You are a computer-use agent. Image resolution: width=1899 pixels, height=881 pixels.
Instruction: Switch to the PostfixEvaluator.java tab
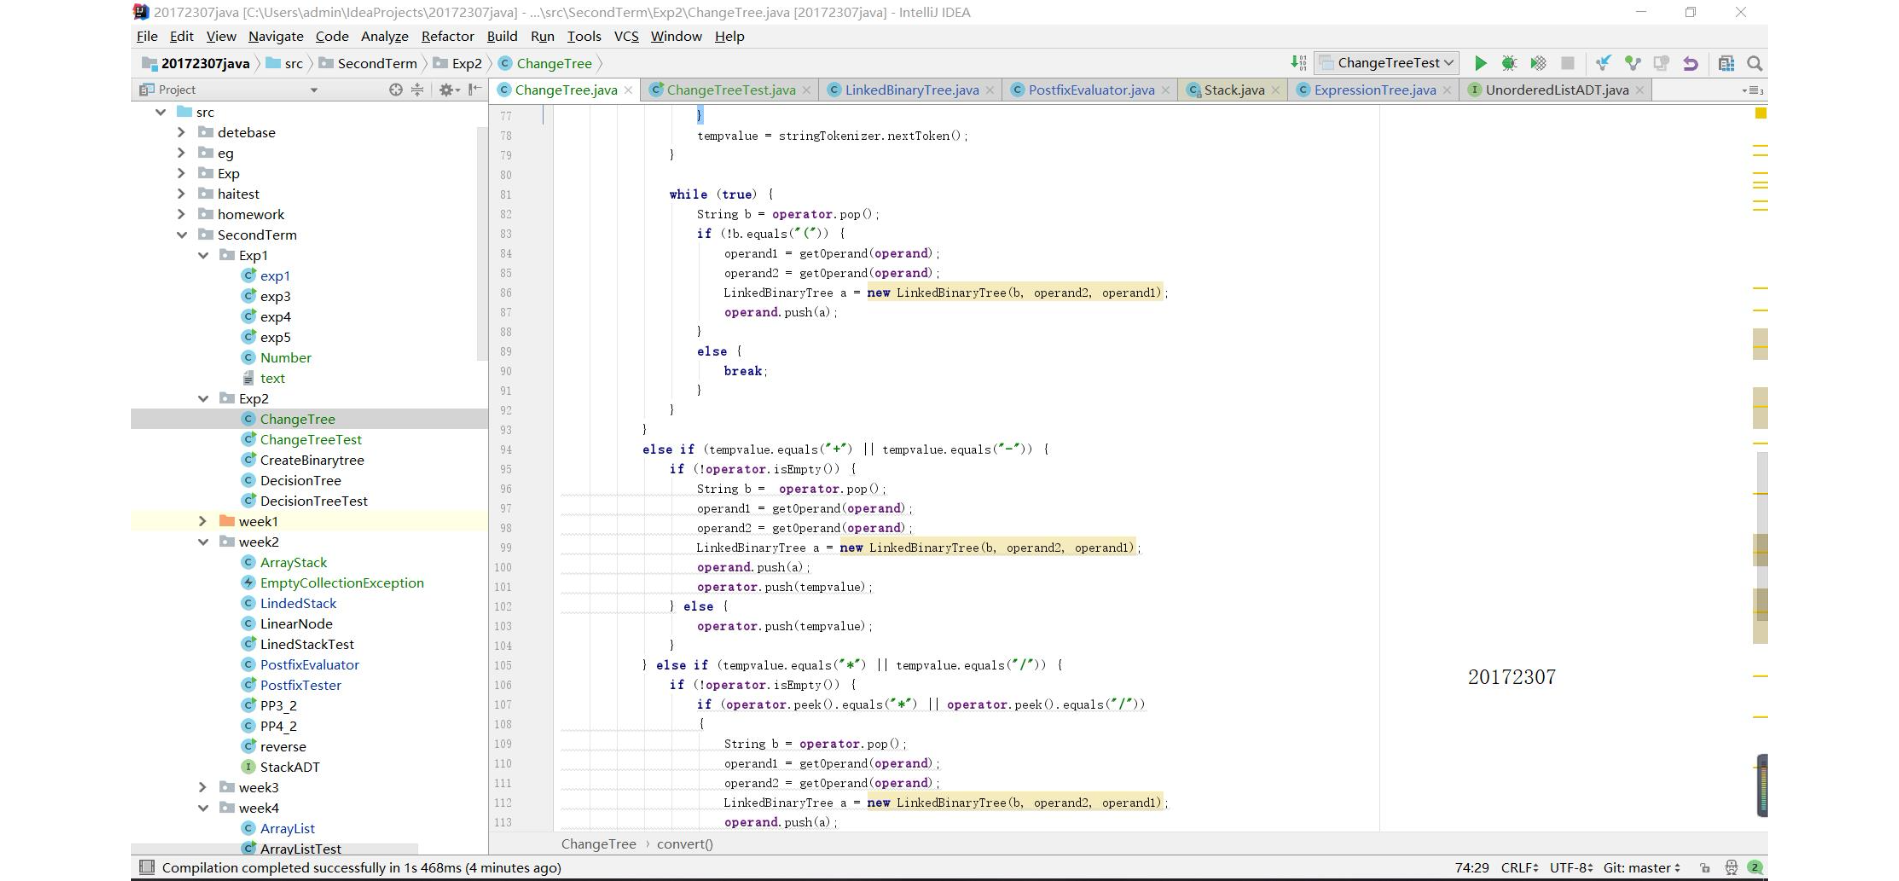click(1091, 90)
